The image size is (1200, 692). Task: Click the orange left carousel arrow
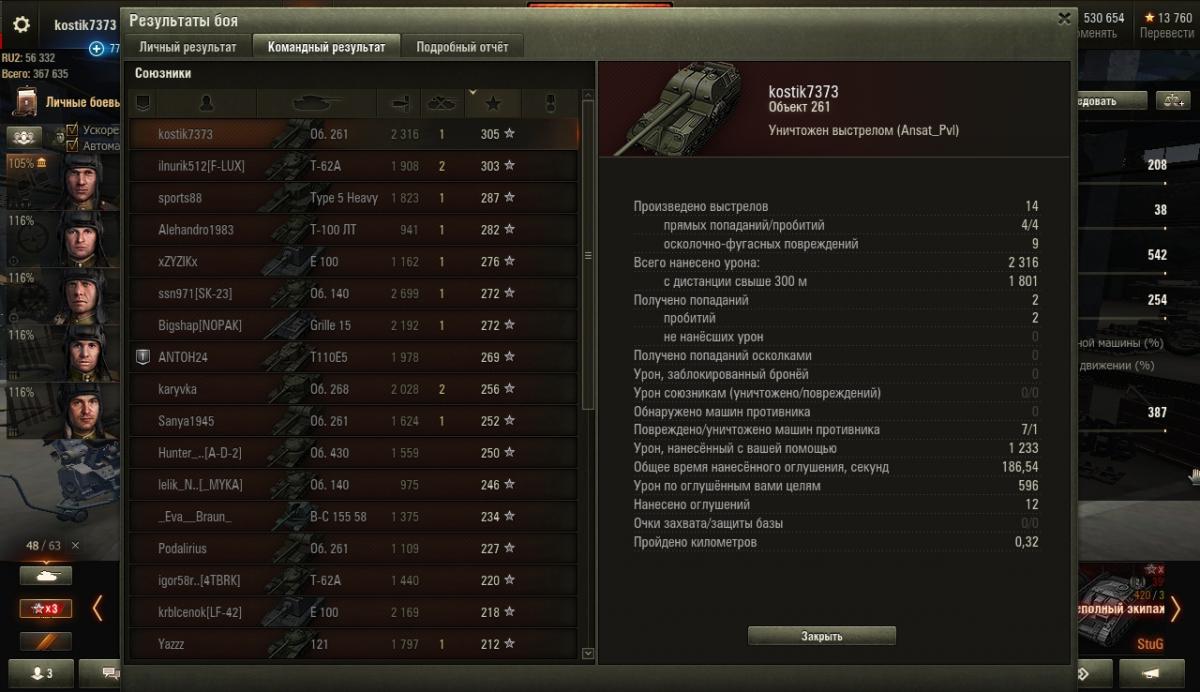[97, 607]
